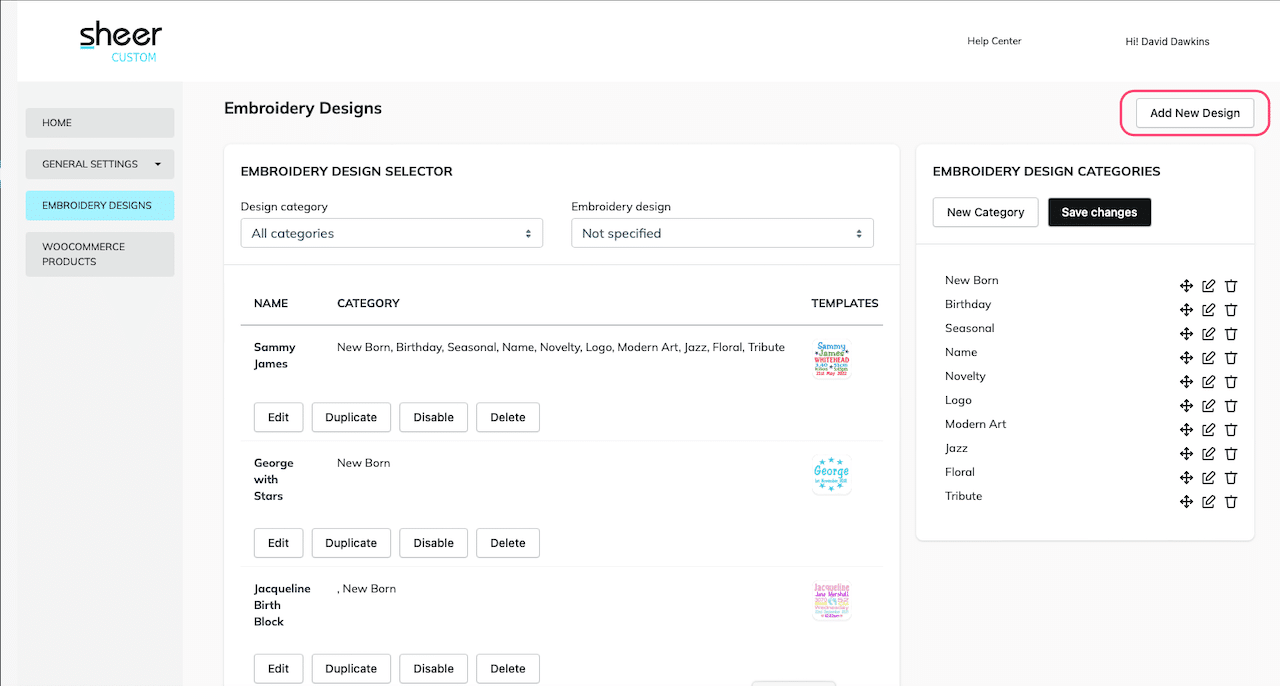Open the Design category dropdown
1280x686 pixels.
(391, 233)
